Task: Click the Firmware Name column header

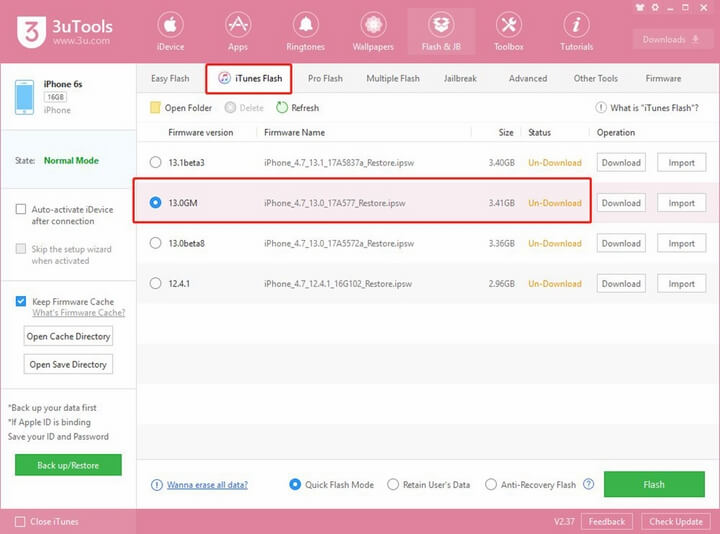Action: coord(294,132)
